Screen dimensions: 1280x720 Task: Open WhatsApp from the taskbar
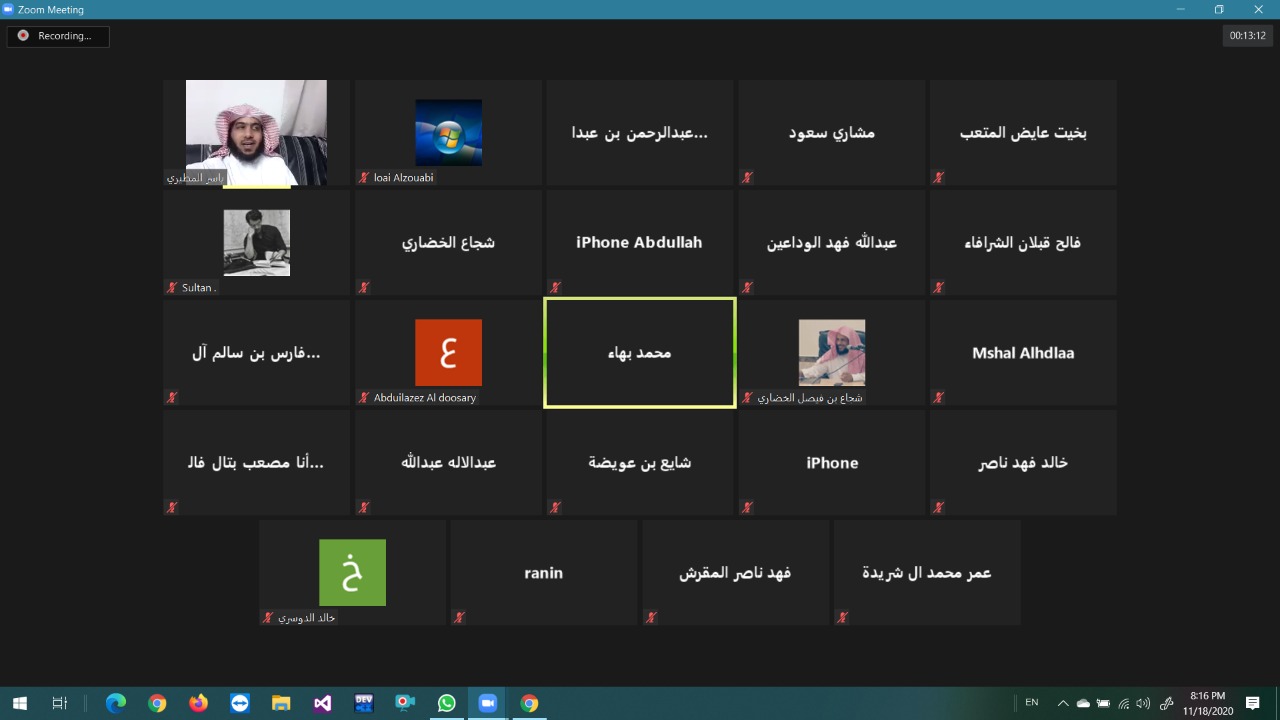446,703
